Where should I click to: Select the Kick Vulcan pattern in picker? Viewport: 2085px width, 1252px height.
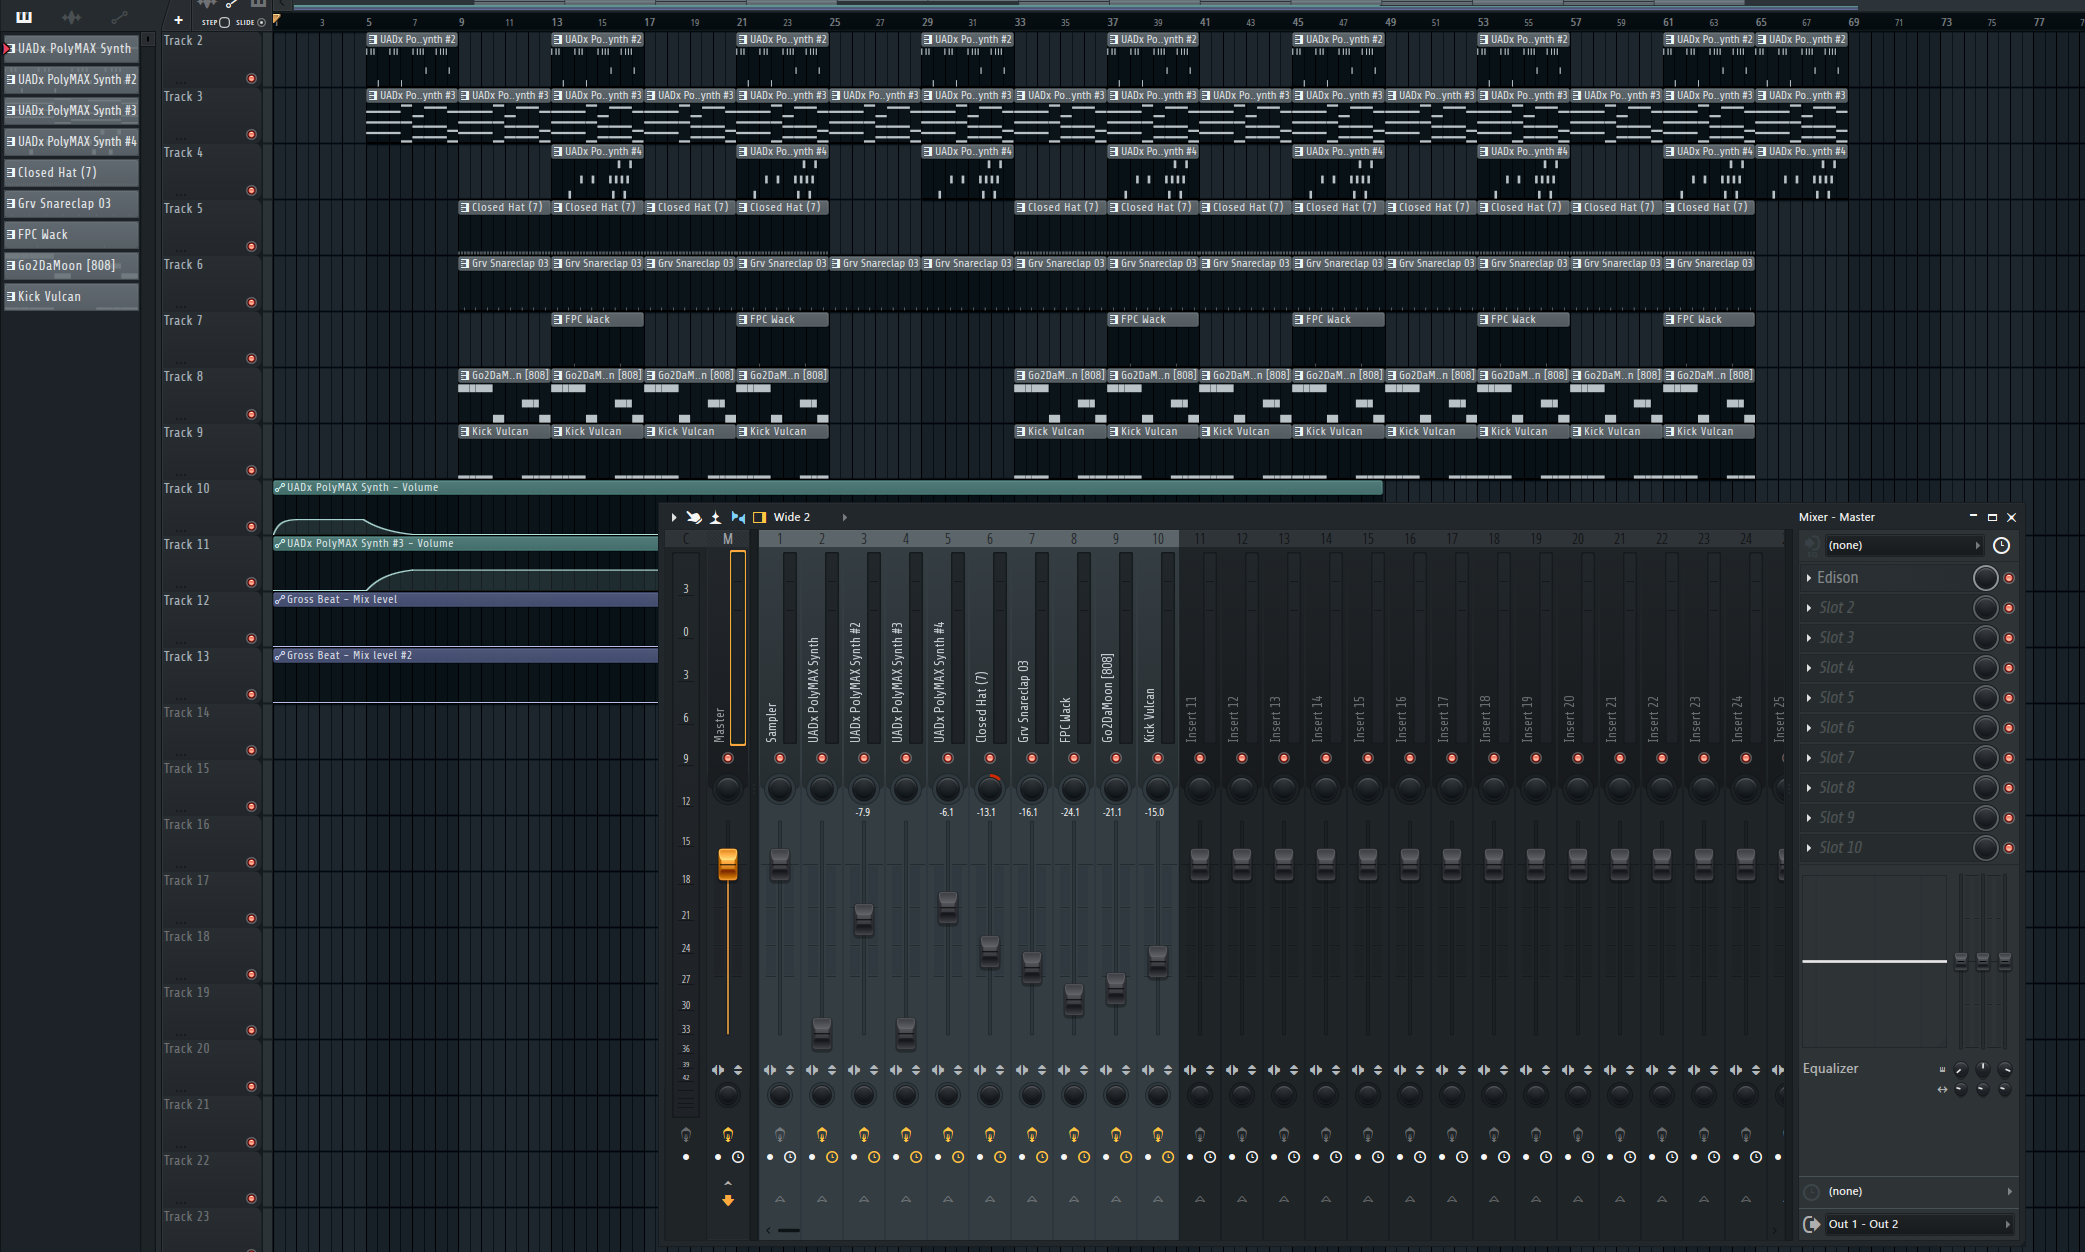[x=70, y=296]
